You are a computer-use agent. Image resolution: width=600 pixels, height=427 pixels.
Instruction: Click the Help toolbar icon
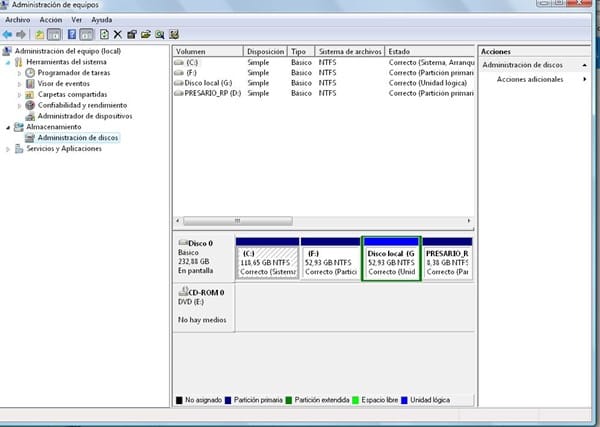(71, 34)
